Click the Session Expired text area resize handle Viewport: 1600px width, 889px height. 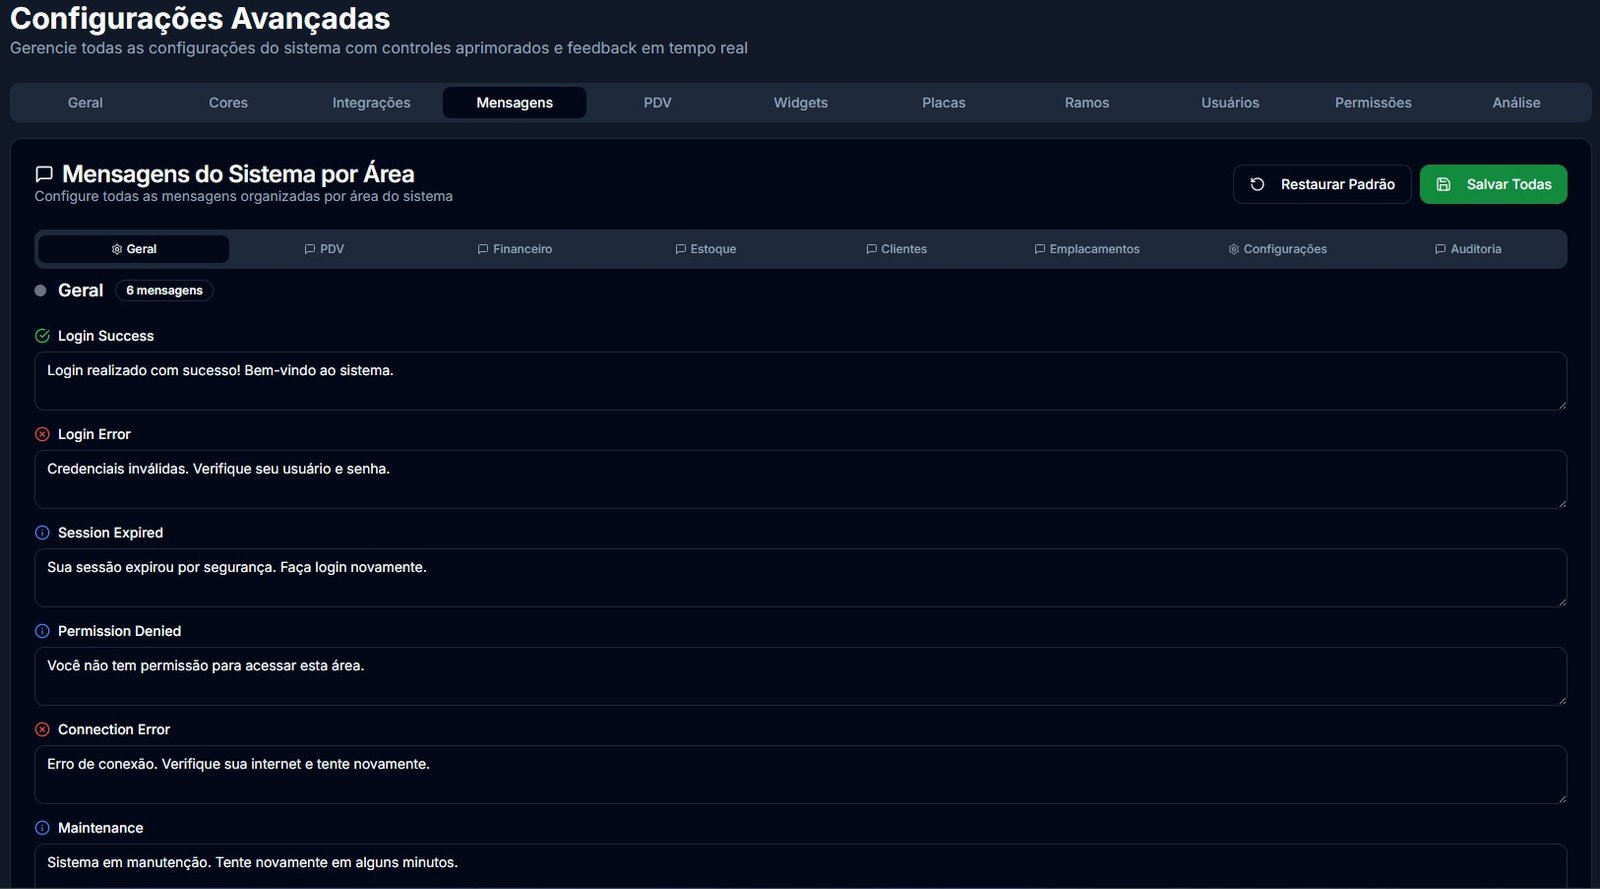click(1561, 601)
